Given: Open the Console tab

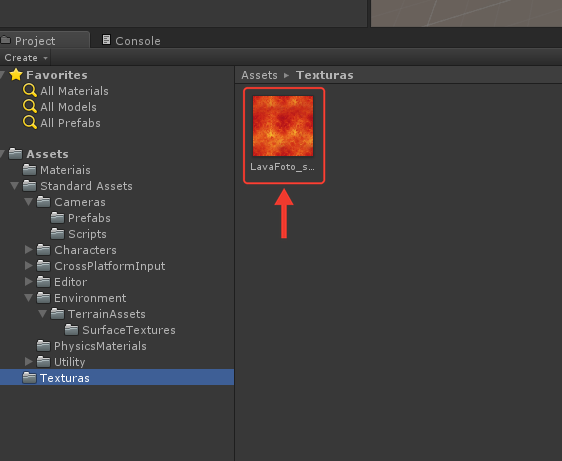Looking at the screenshot, I should (131, 41).
